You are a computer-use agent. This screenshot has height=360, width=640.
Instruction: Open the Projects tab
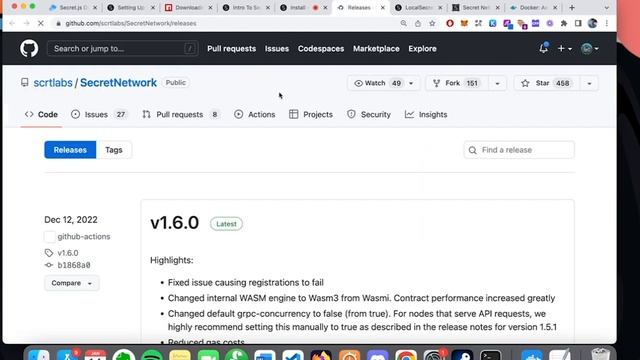point(311,115)
